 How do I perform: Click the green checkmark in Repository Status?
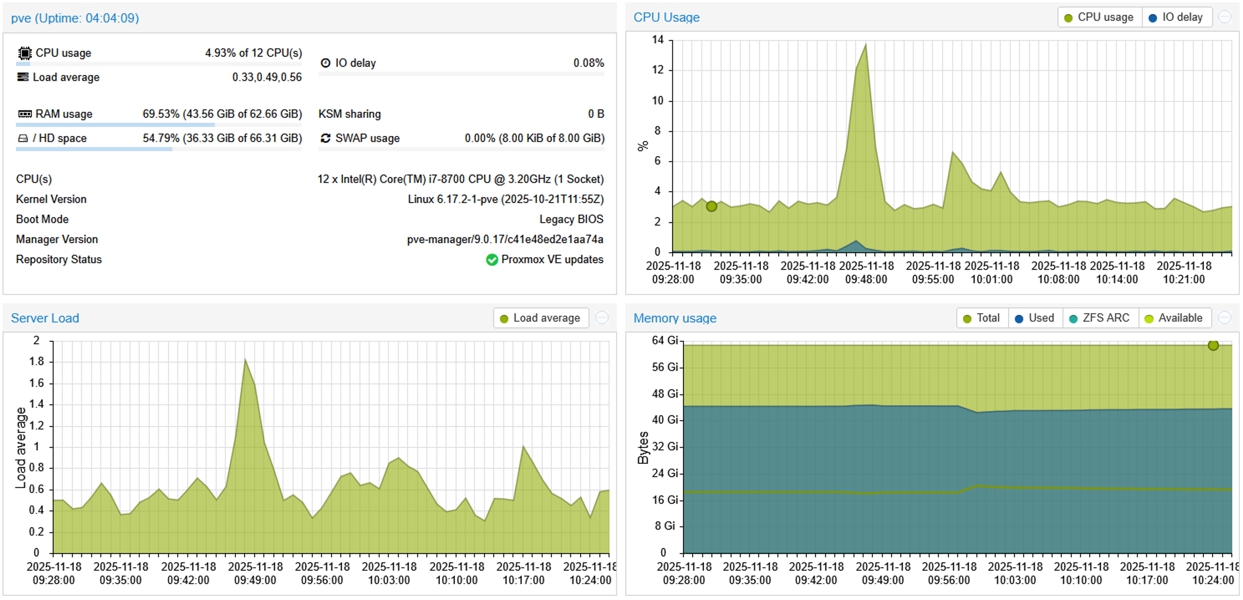(x=492, y=260)
